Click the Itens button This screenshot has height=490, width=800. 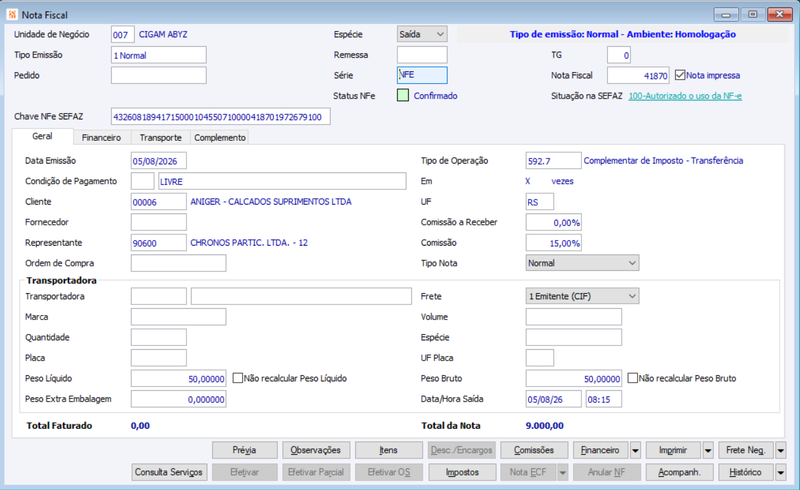[x=389, y=450]
